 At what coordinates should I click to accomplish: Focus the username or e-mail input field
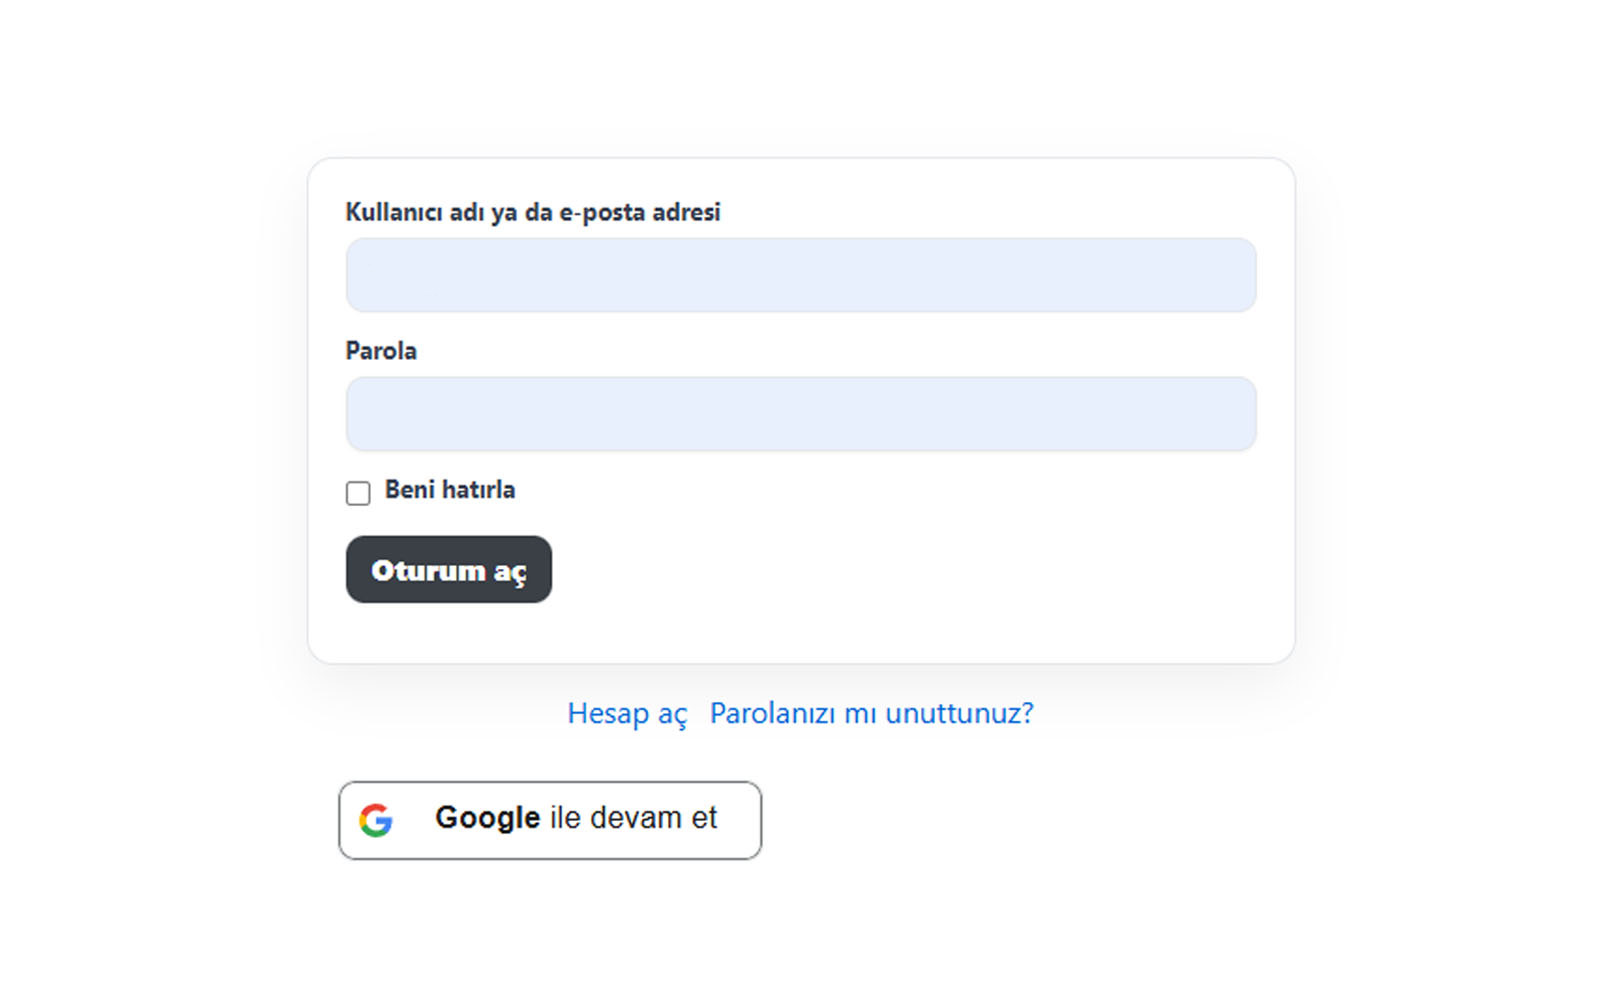(800, 275)
